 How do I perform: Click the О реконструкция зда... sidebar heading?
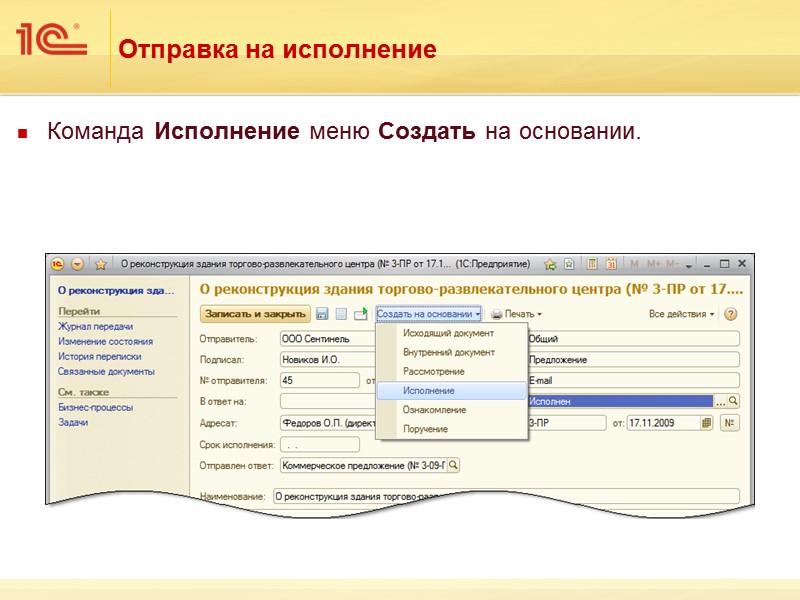point(116,290)
